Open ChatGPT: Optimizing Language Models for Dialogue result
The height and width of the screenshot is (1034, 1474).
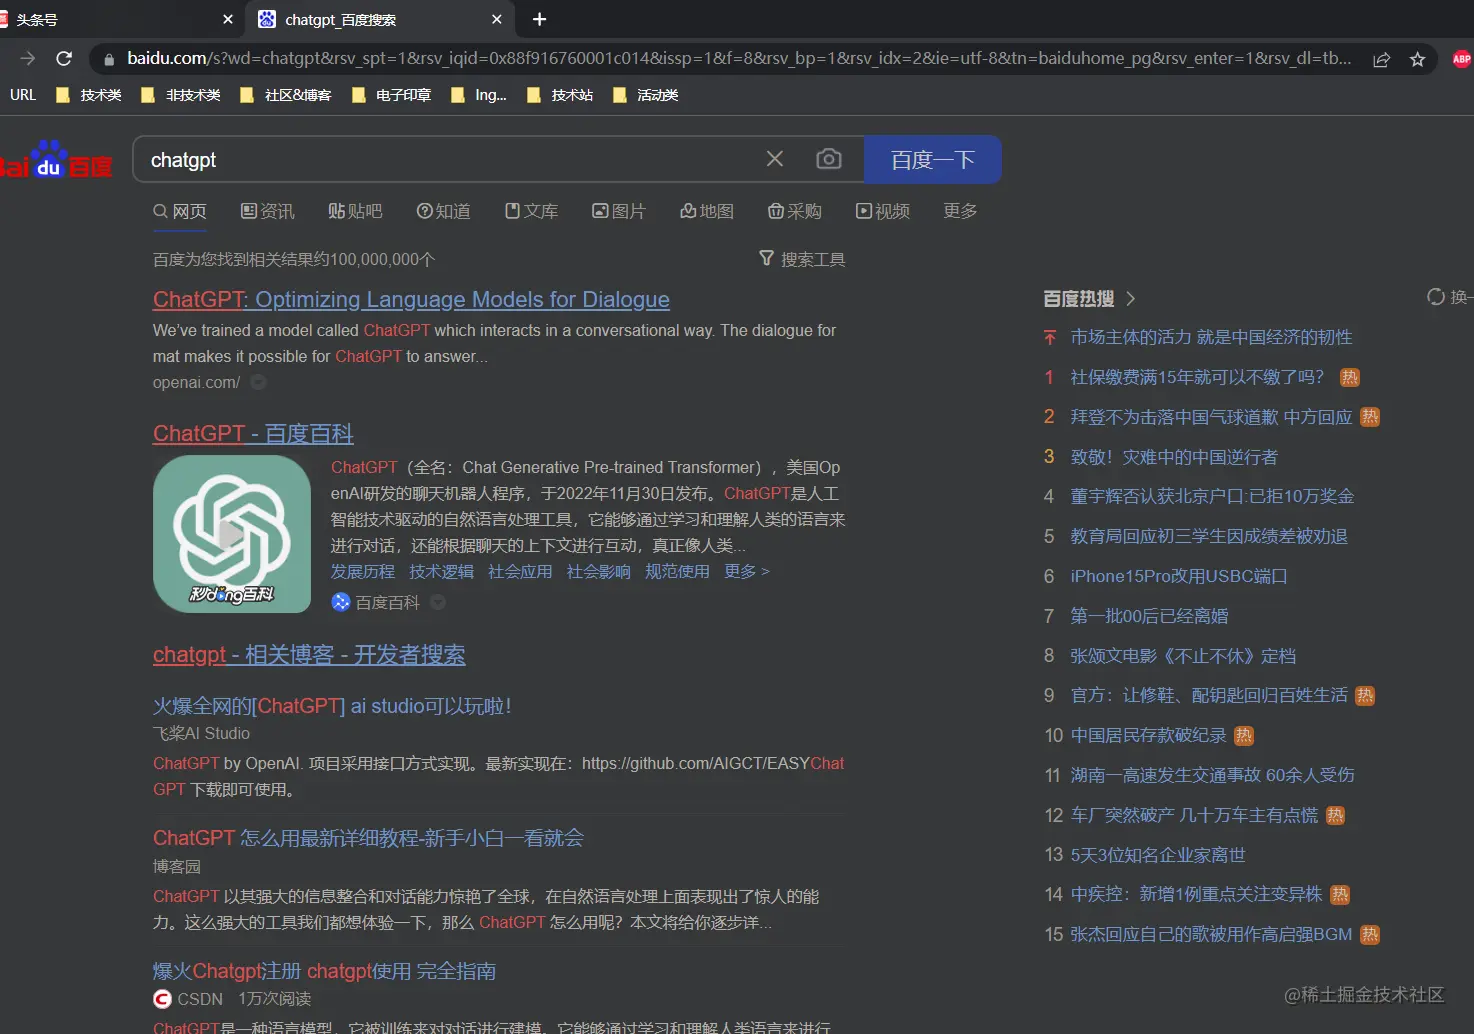pos(411,299)
